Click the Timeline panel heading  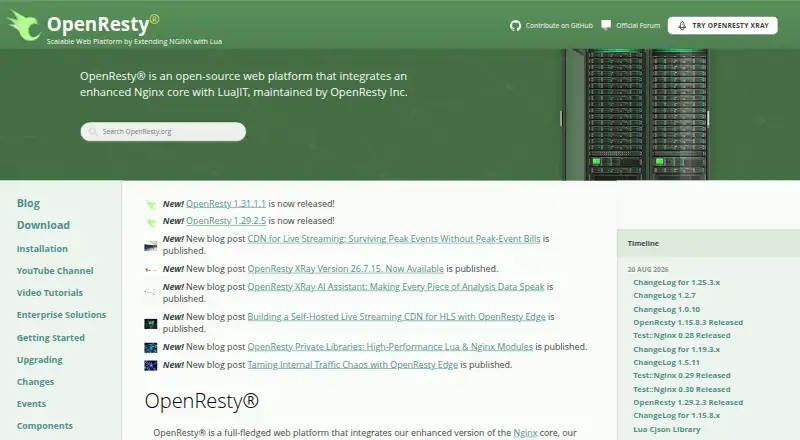pos(643,243)
